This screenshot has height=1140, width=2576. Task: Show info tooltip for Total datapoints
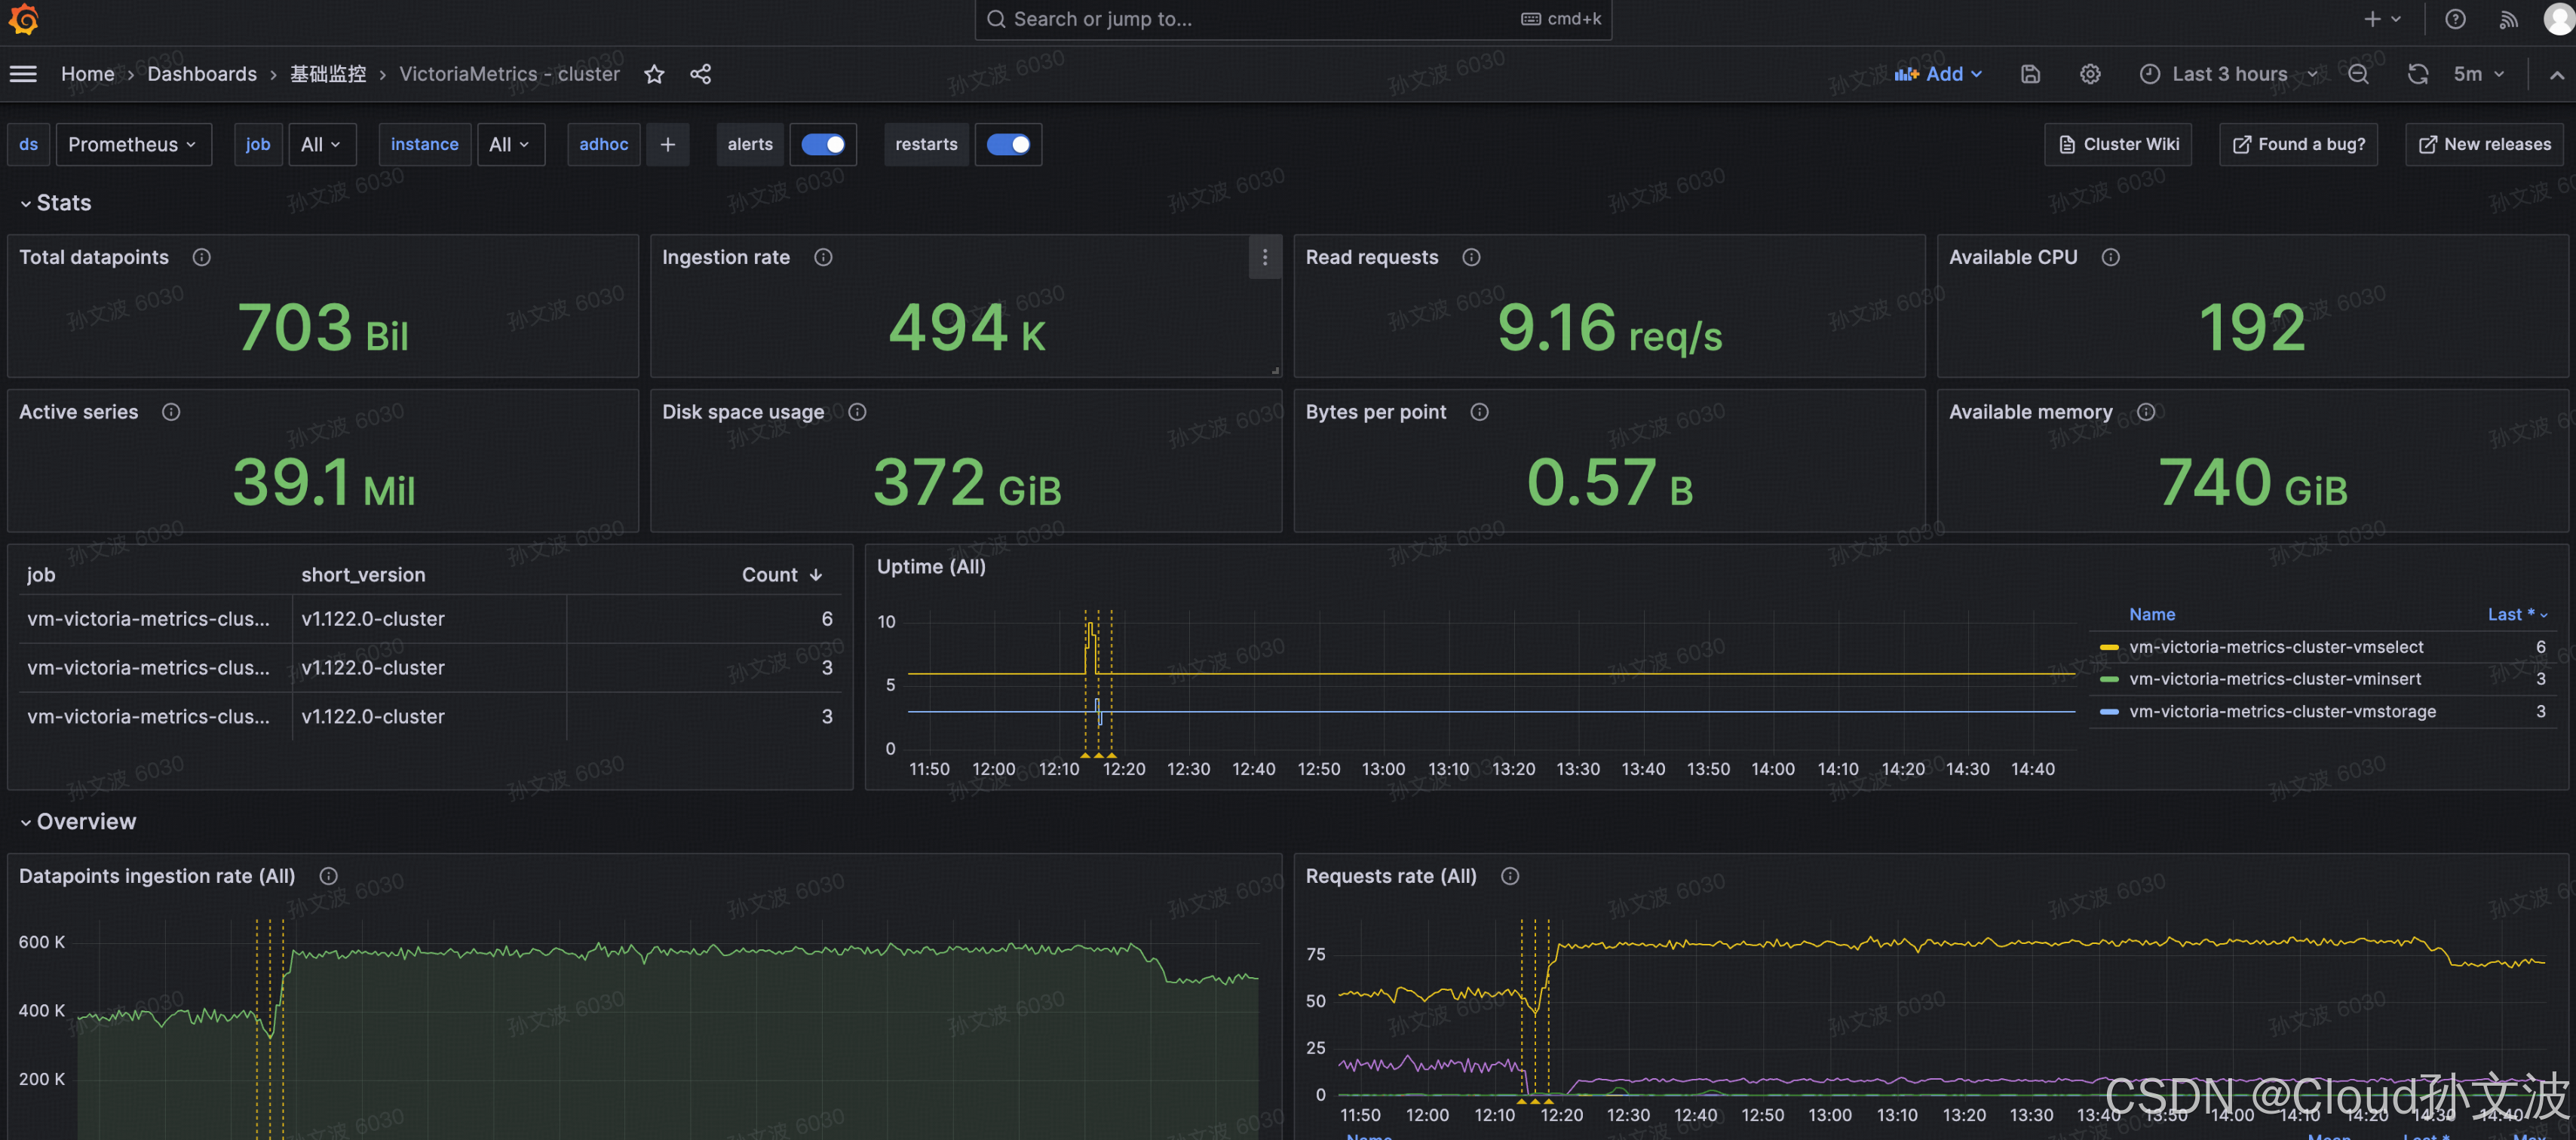coord(201,258)
